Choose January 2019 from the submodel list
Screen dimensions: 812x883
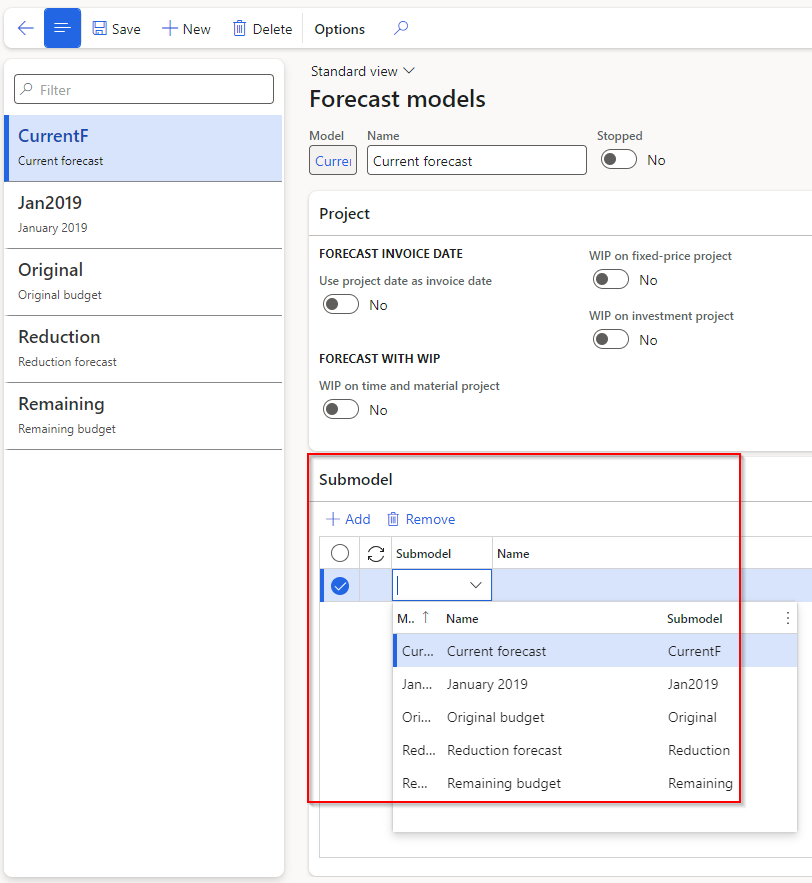click(487, 684)
